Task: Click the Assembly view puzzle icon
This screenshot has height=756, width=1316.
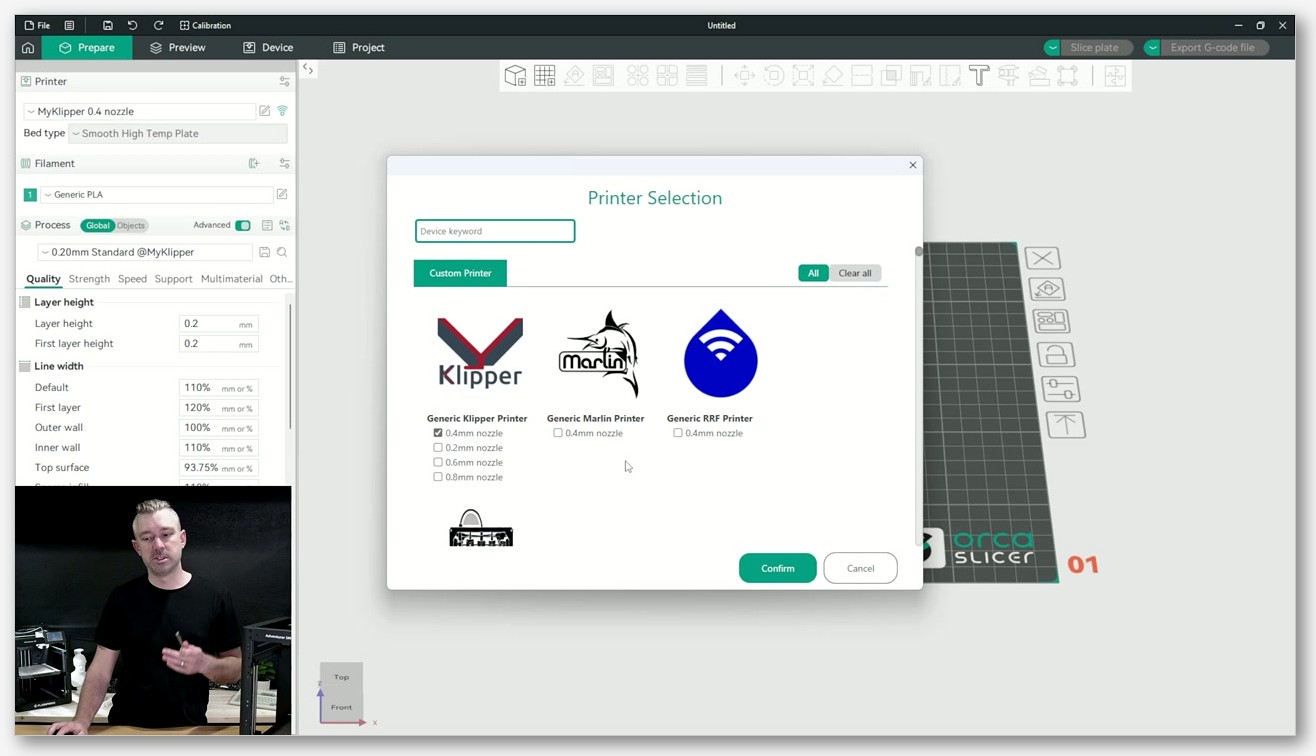Action: [1115, 76]
